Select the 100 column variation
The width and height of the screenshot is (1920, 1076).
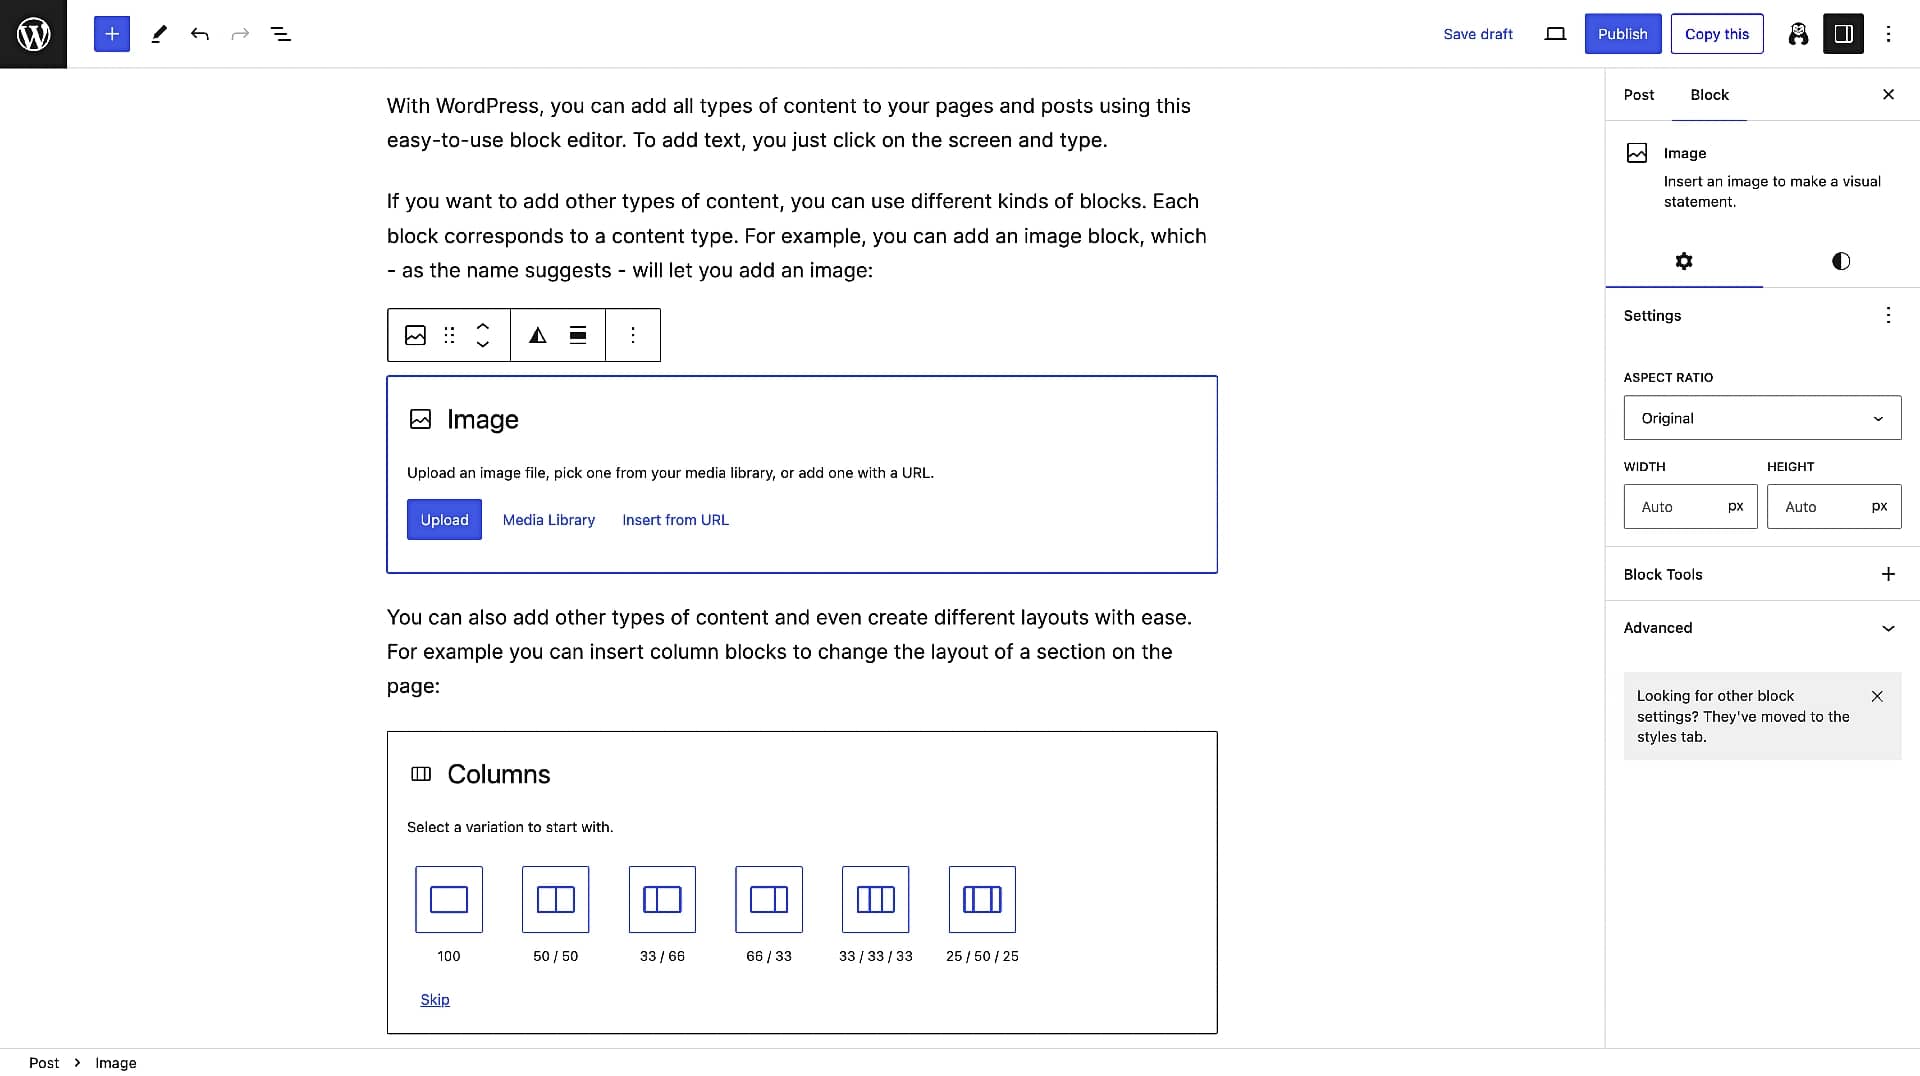(449, 900)
